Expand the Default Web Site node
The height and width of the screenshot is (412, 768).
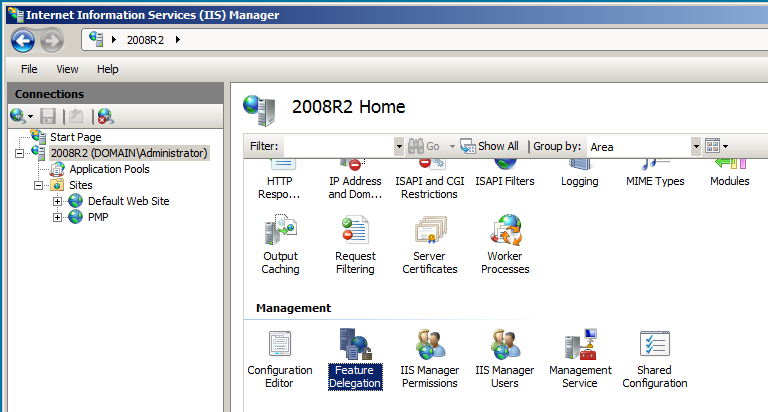coord(57,201)
